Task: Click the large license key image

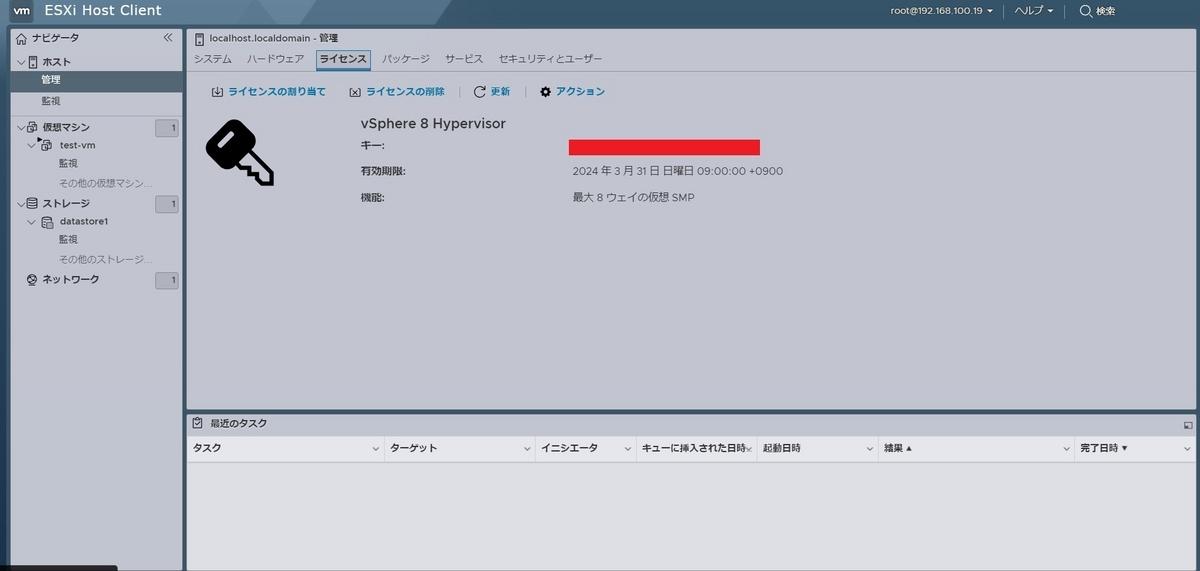Action: pos(240,152)
